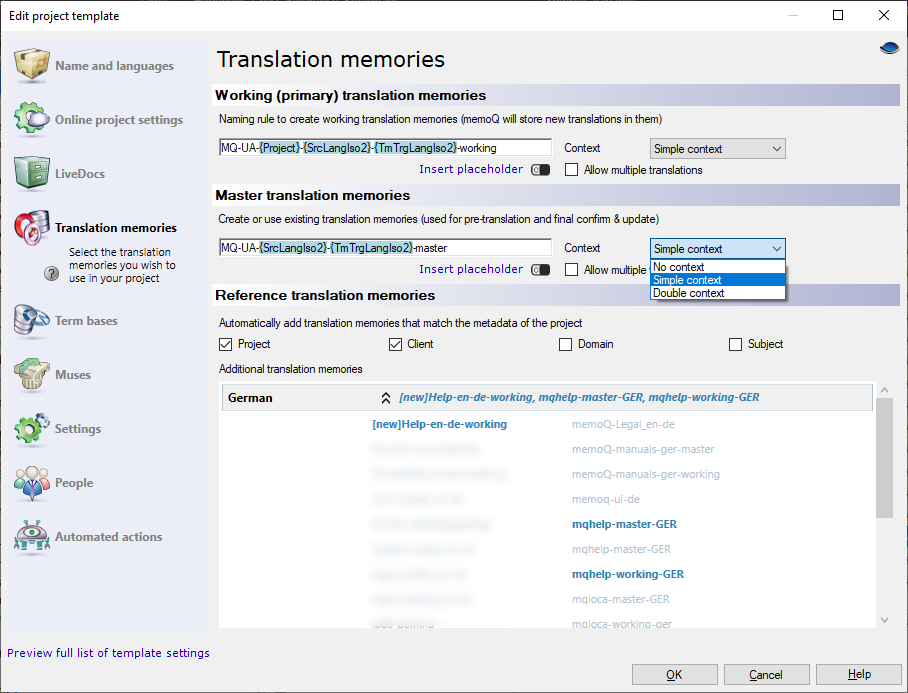Confirm with the OK button
Viewport: 908px width, 693px height.
click(675, 674)
